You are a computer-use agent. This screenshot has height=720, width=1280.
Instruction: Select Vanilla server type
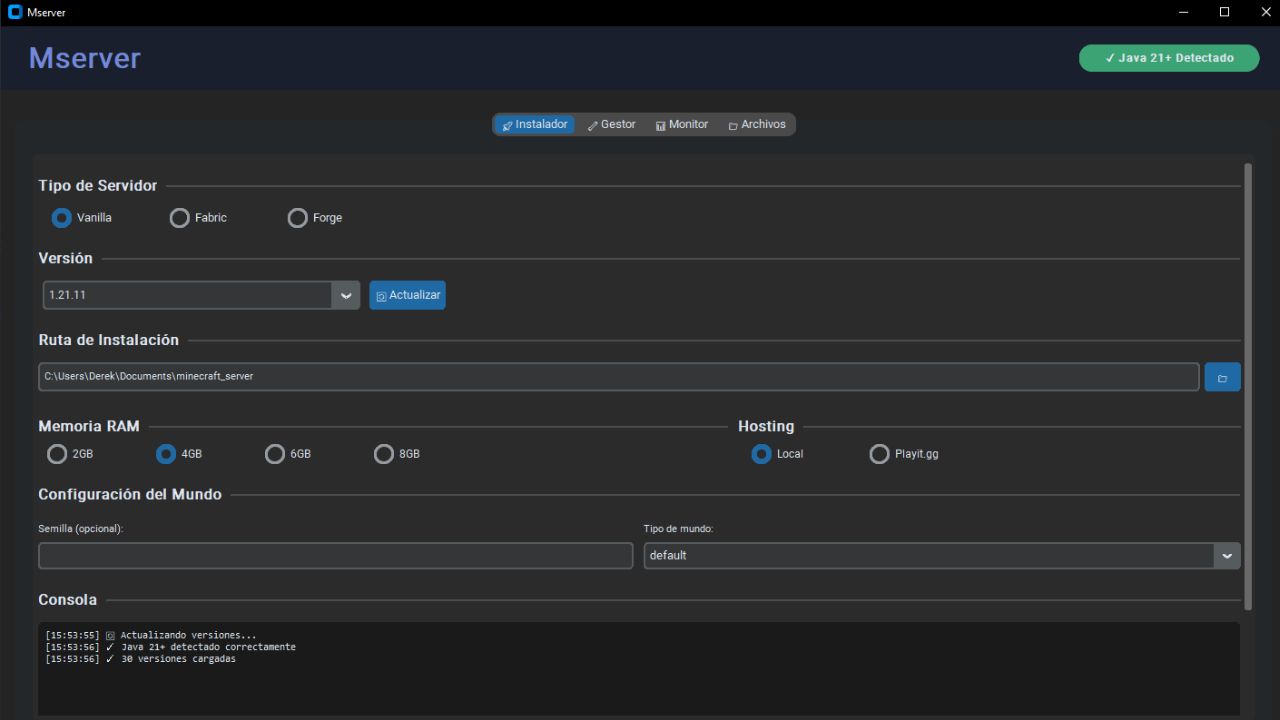62,218
